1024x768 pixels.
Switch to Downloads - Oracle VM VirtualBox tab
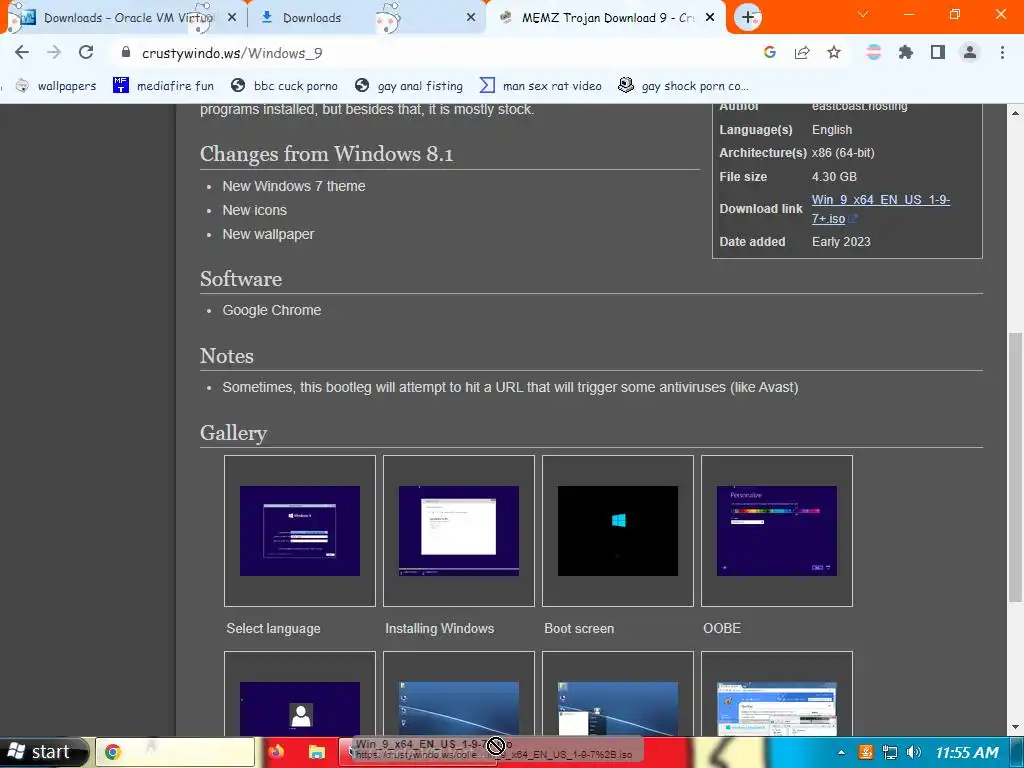pos(123,18)
